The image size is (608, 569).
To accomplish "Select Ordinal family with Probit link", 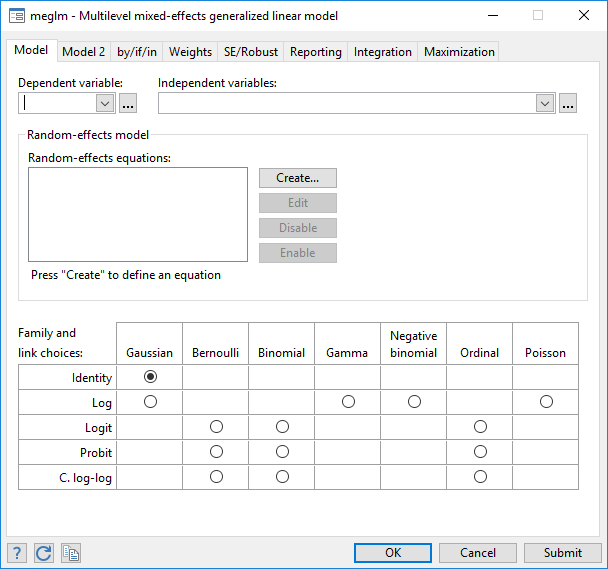I will coord(480,451).
